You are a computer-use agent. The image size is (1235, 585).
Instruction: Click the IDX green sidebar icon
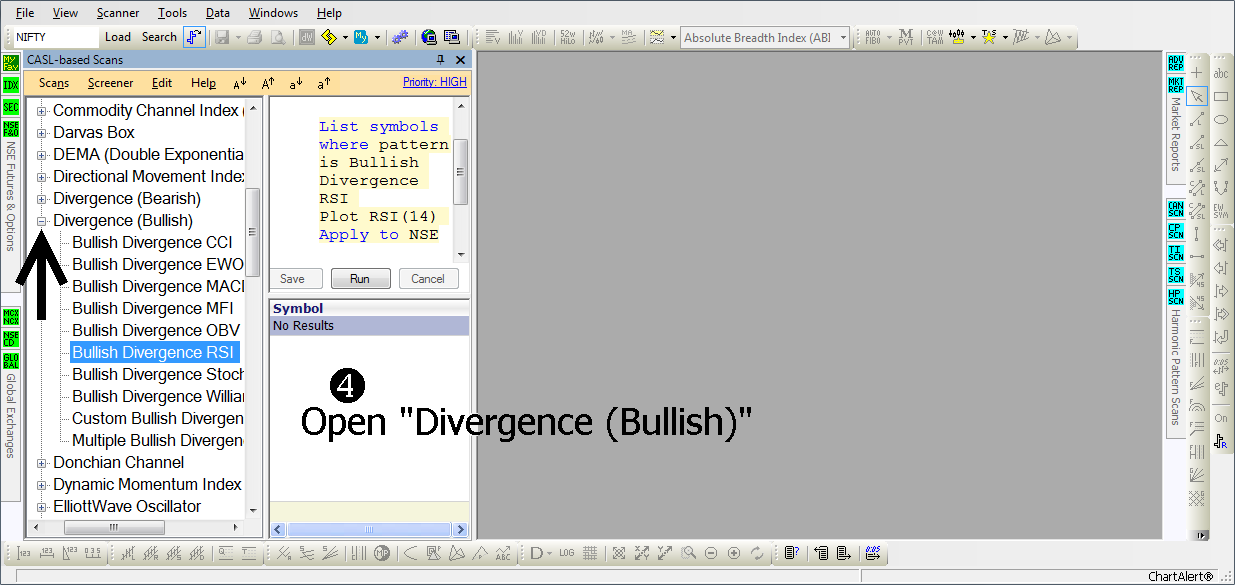click(x=11, y=85)
